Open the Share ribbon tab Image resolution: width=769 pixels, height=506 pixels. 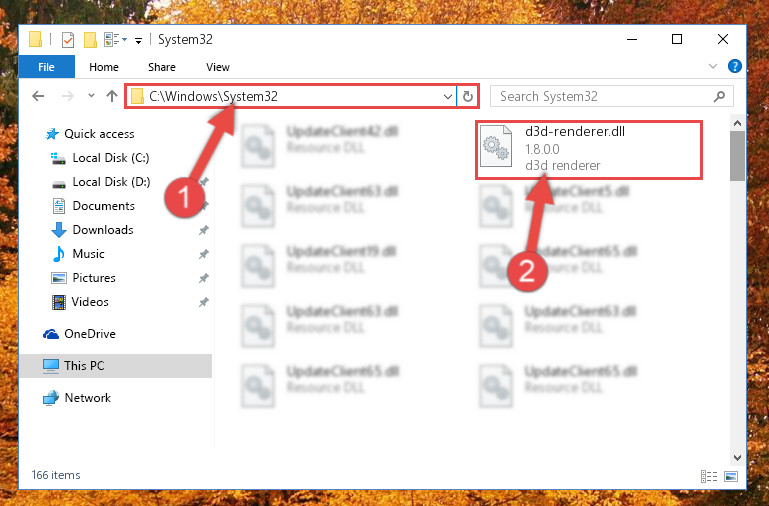click(162, 67)
